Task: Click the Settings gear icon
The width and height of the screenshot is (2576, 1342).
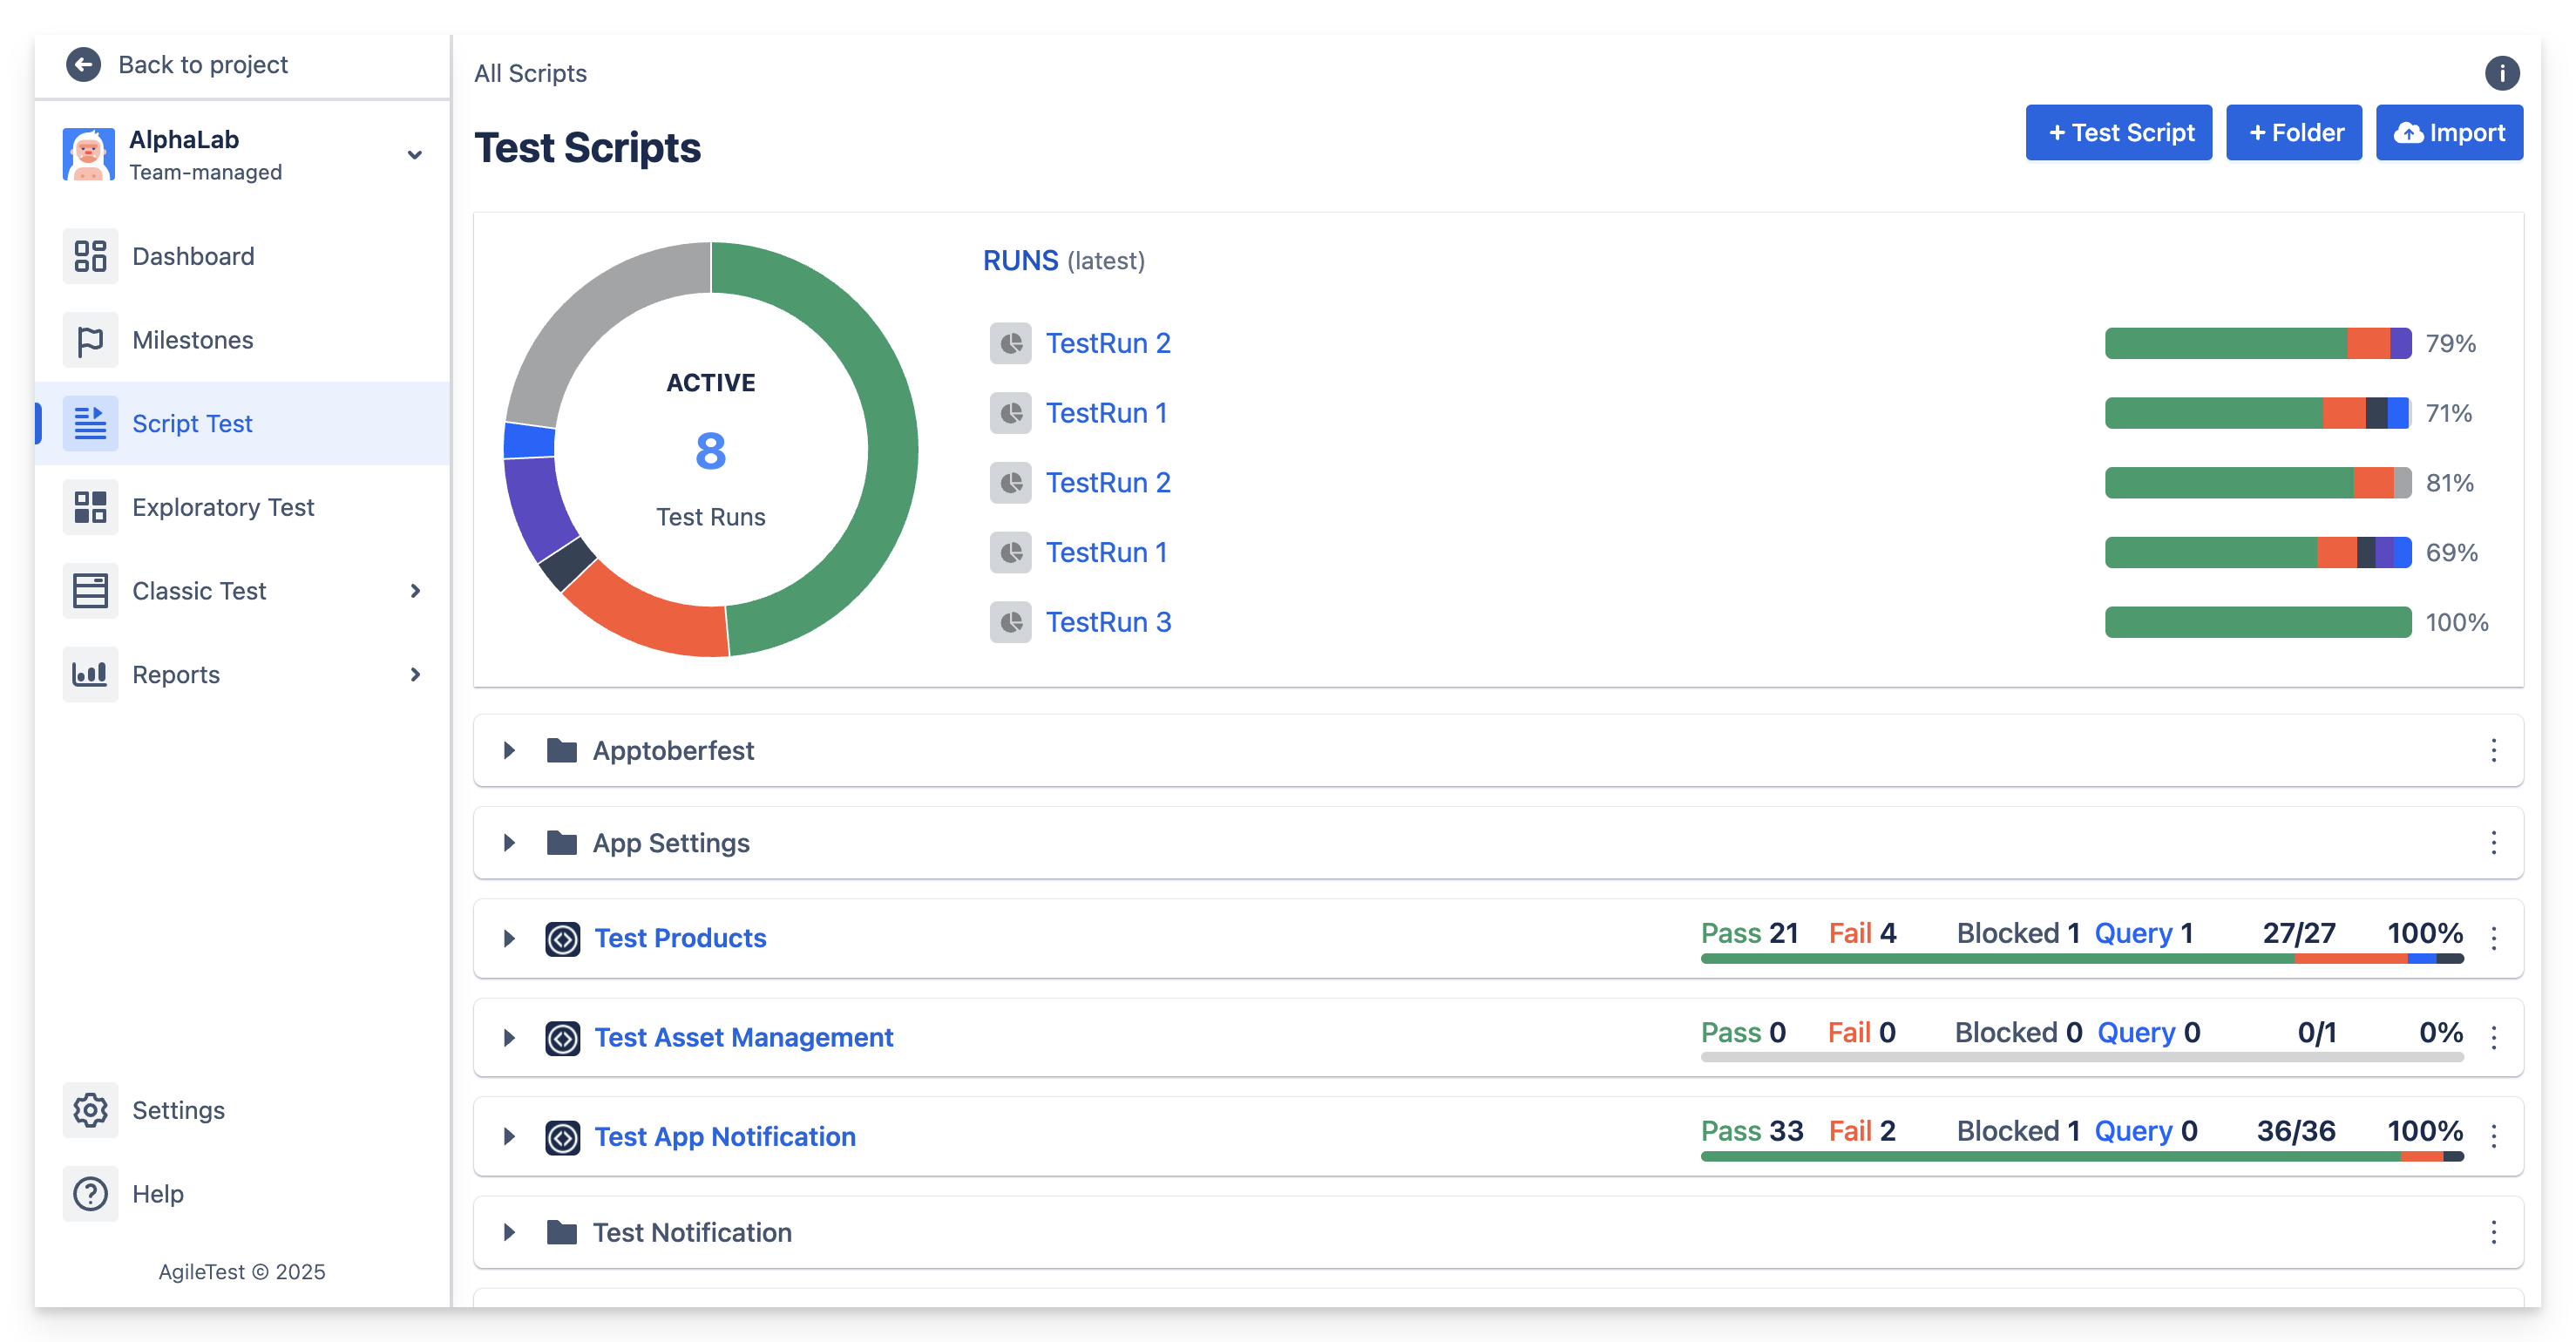Action: [x=90, y=1110]
